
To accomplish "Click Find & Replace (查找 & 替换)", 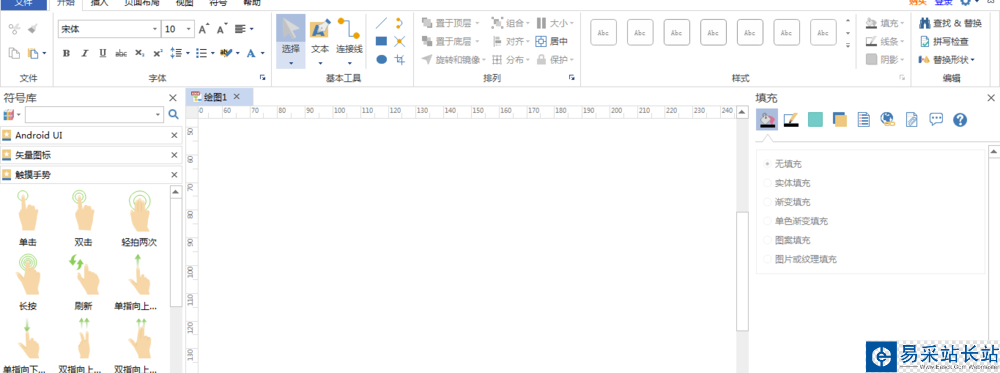I will 950,24.
